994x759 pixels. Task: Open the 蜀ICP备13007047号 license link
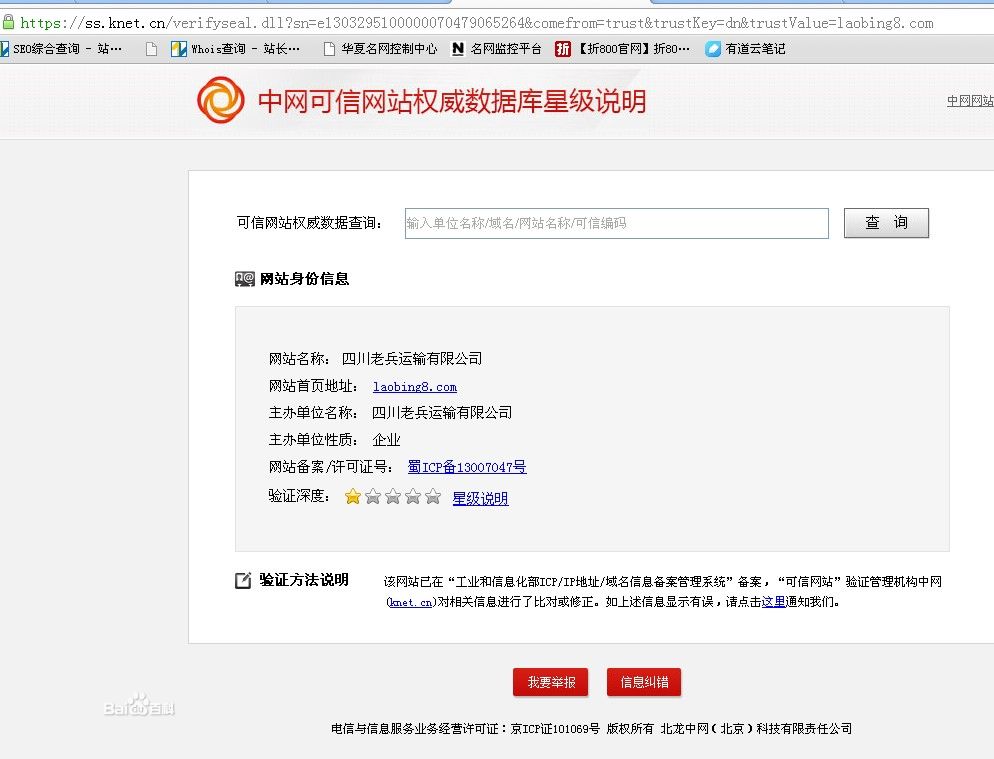coord(467,467)
